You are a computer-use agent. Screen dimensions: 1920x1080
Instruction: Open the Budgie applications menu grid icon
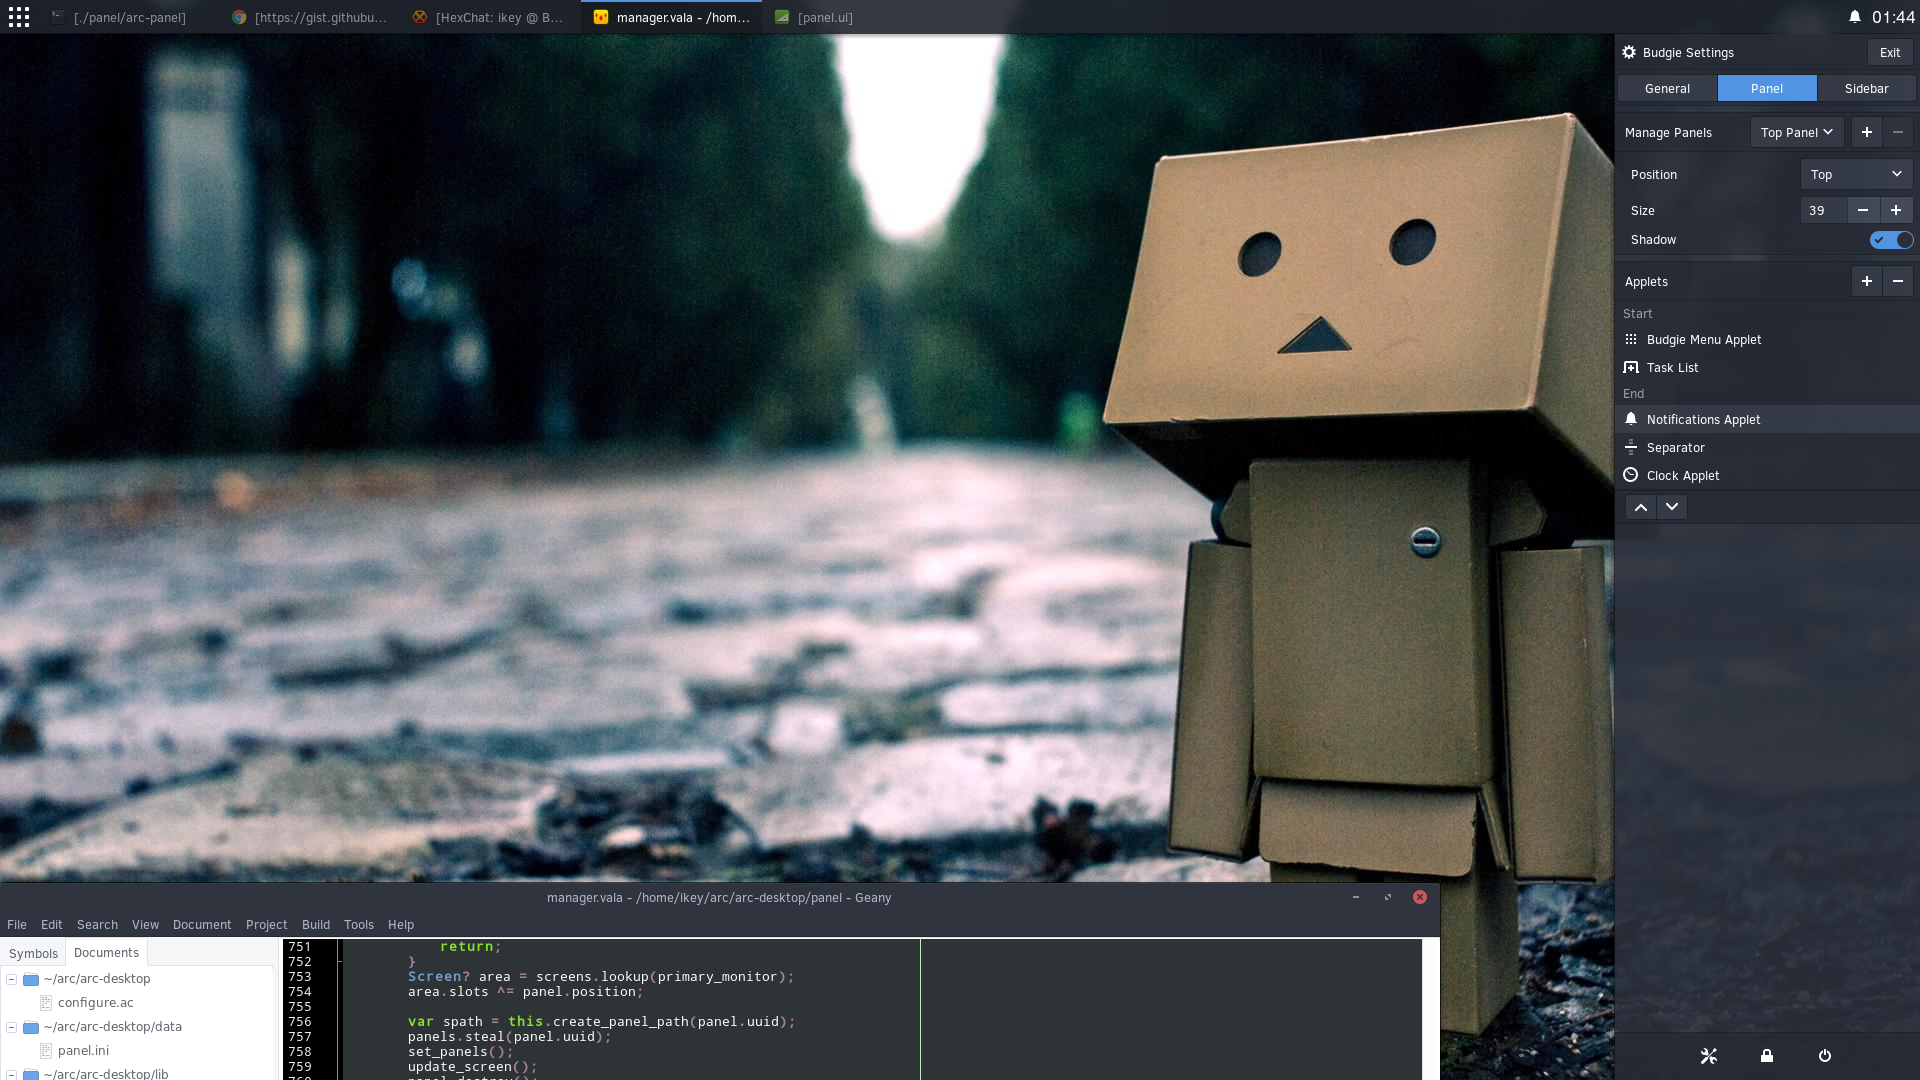pos(19,17)
